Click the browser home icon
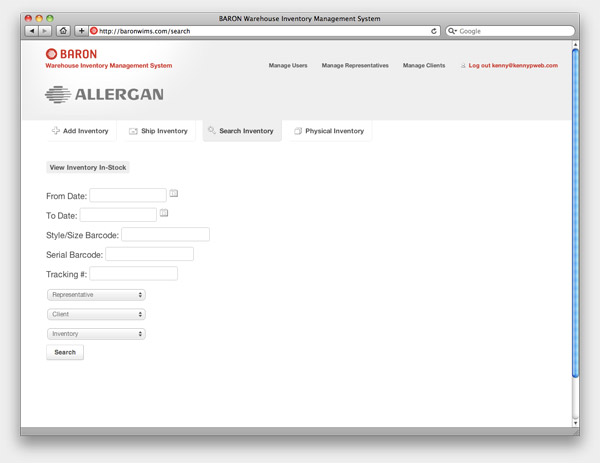The image size is (600, 463). click(63, 31)
